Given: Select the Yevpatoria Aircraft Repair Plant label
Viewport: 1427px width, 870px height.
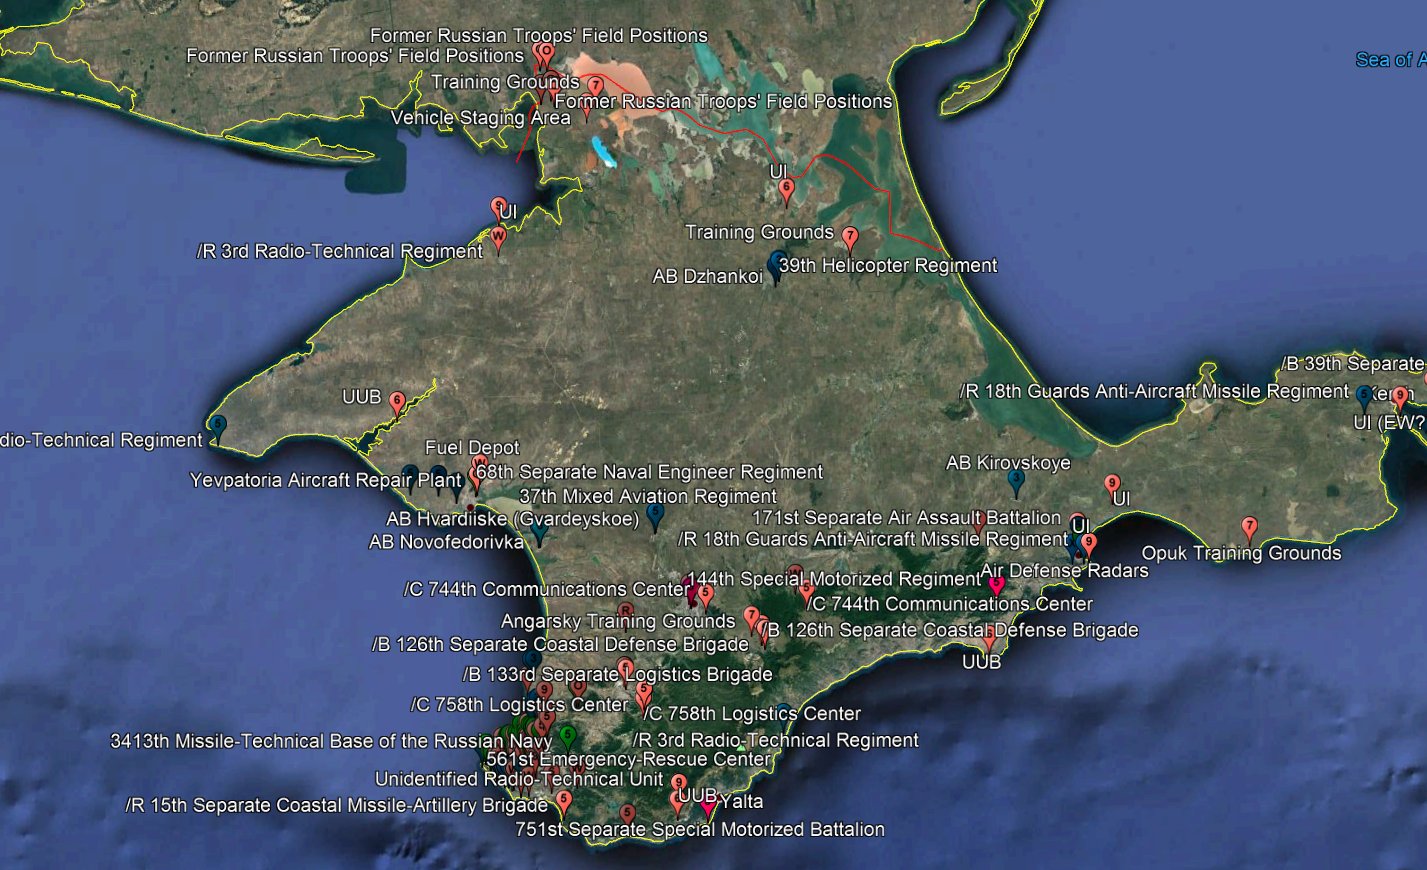Looking at the screenshot, I should pos(325,480).
